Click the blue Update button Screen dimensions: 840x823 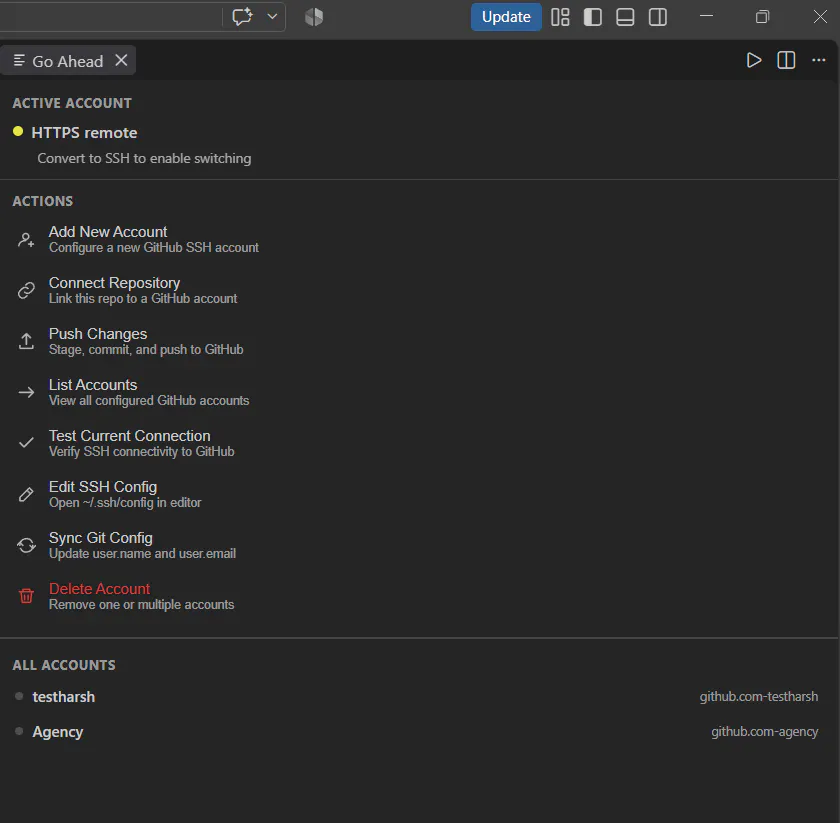tap(506, 17)
